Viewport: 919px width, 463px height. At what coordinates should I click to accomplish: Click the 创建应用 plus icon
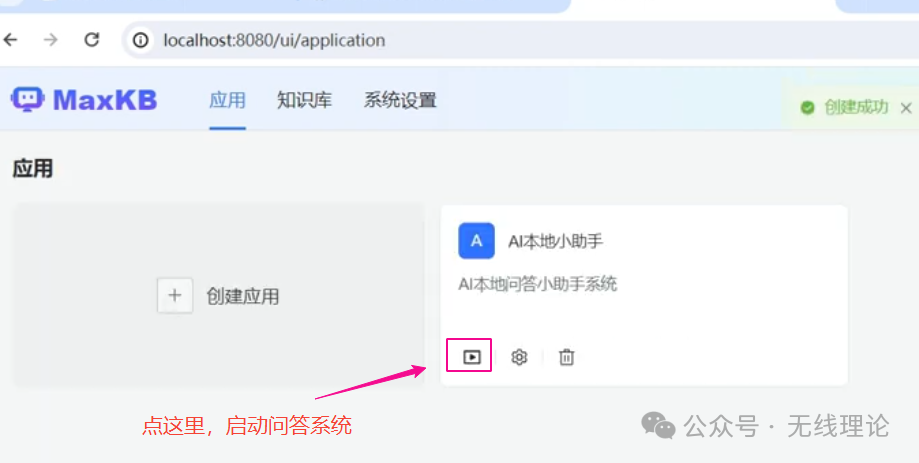coord(175,295)
